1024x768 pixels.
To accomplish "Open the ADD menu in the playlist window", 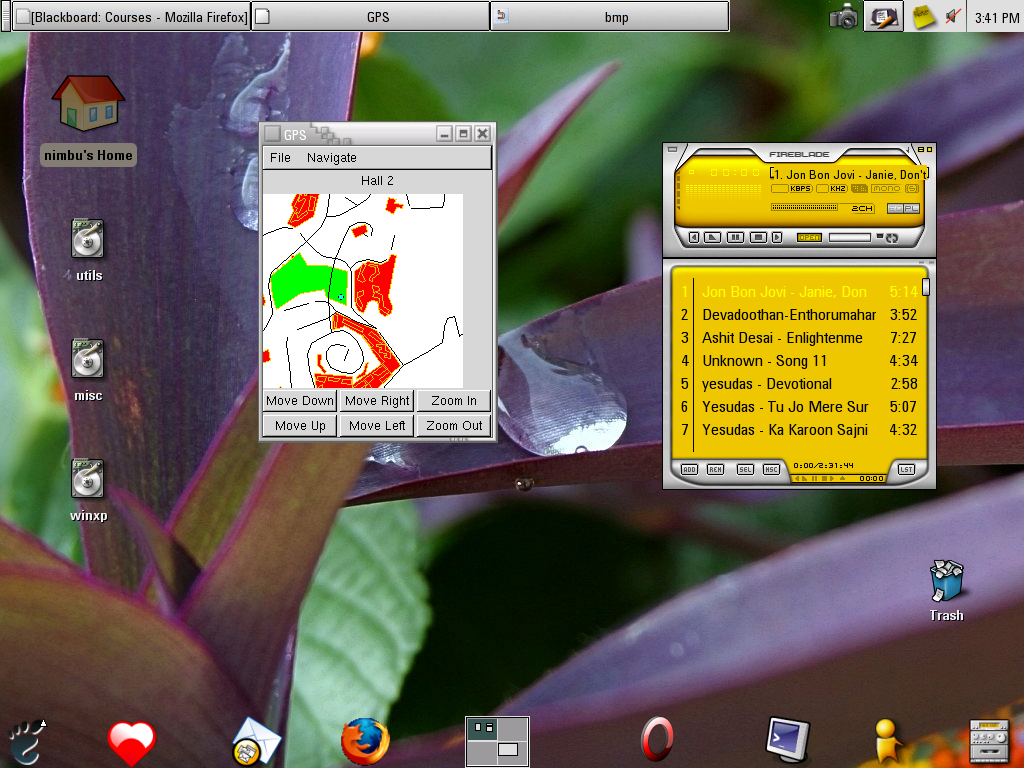I will tap(690, 469).
